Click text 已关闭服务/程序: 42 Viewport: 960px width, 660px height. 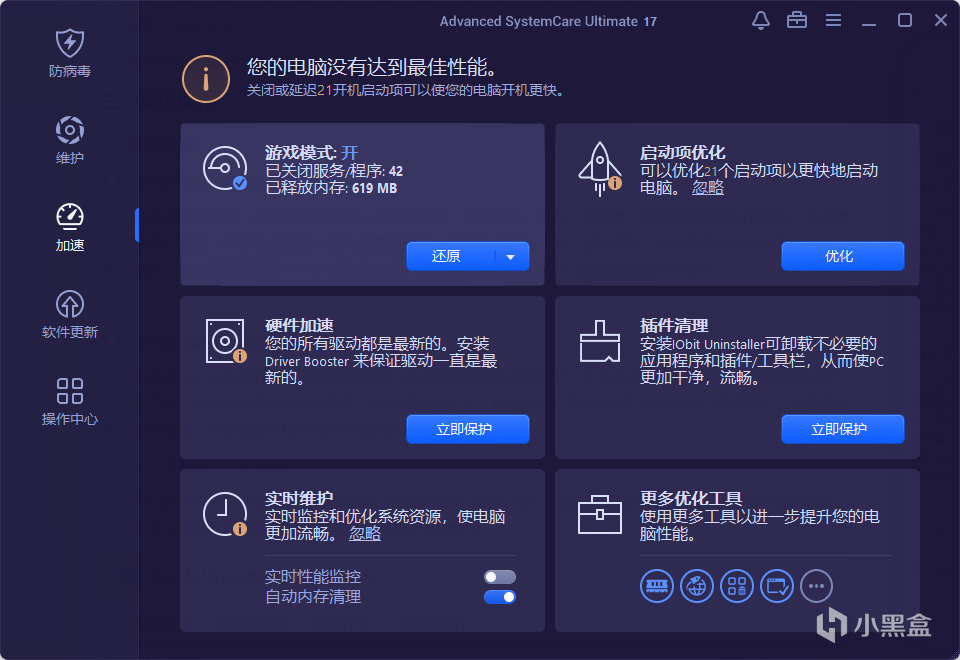click(334, 171)
